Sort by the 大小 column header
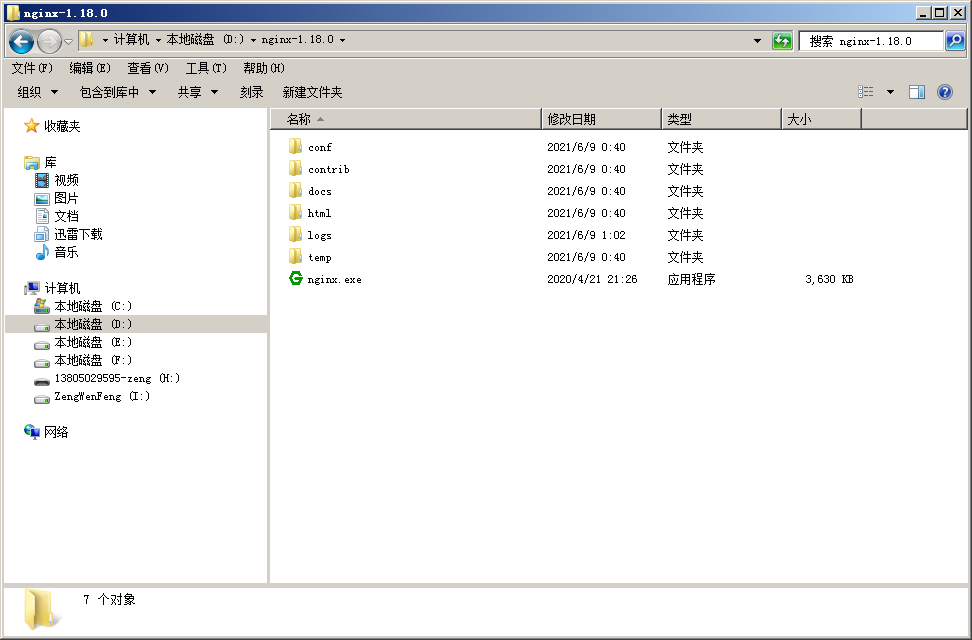Image resolution: width=972 pixels, height=640 pixels. [821, 119]
